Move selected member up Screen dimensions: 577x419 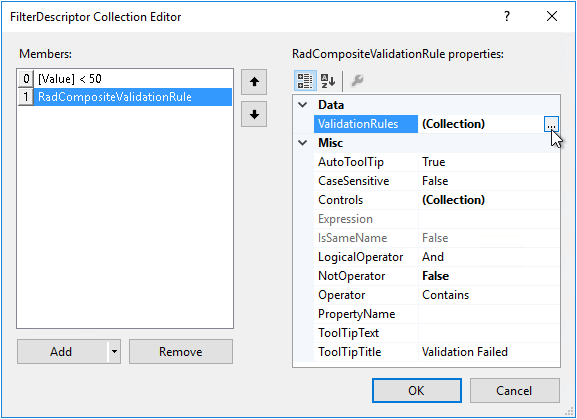[x=254, y=82]
